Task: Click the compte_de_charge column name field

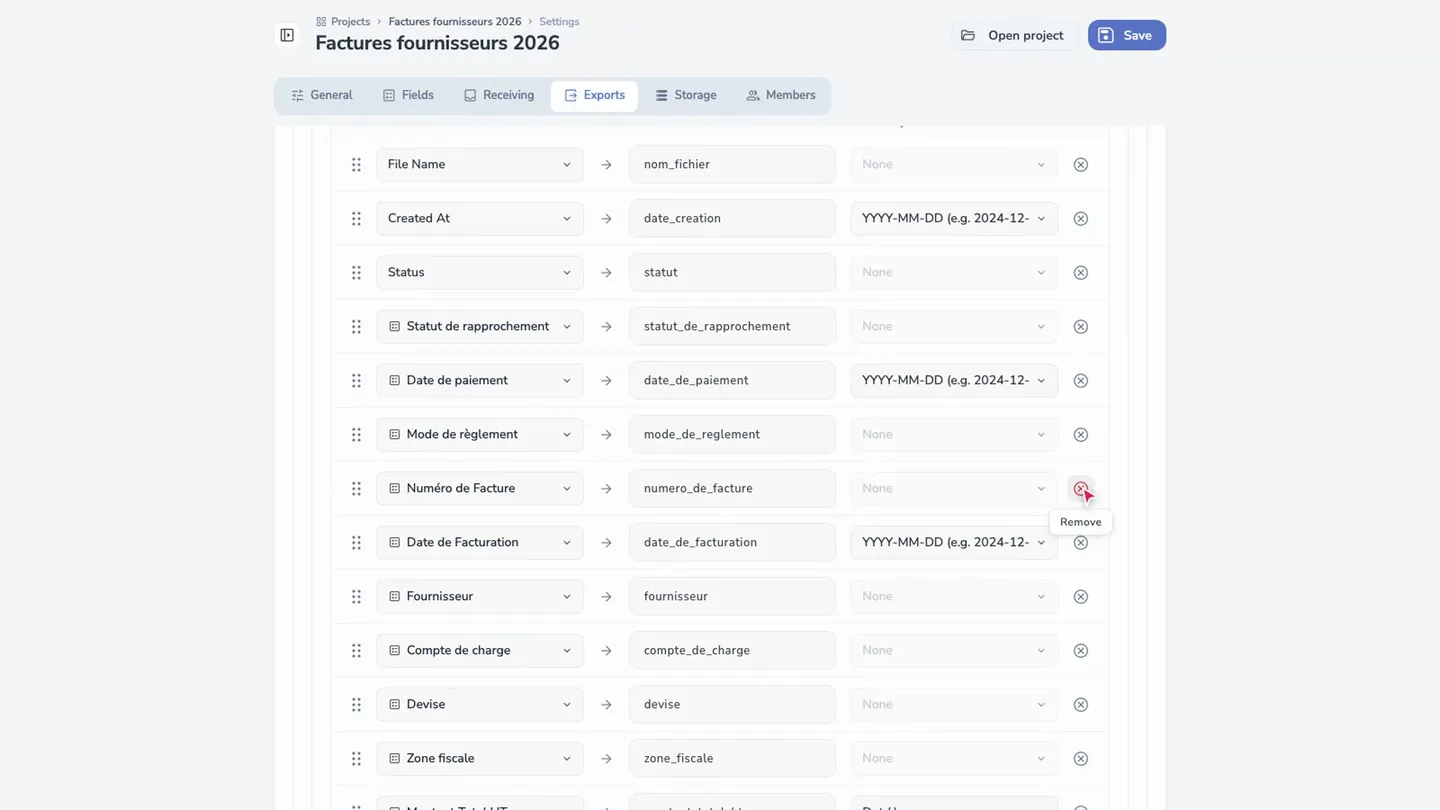Action: [x=732, y=650]
